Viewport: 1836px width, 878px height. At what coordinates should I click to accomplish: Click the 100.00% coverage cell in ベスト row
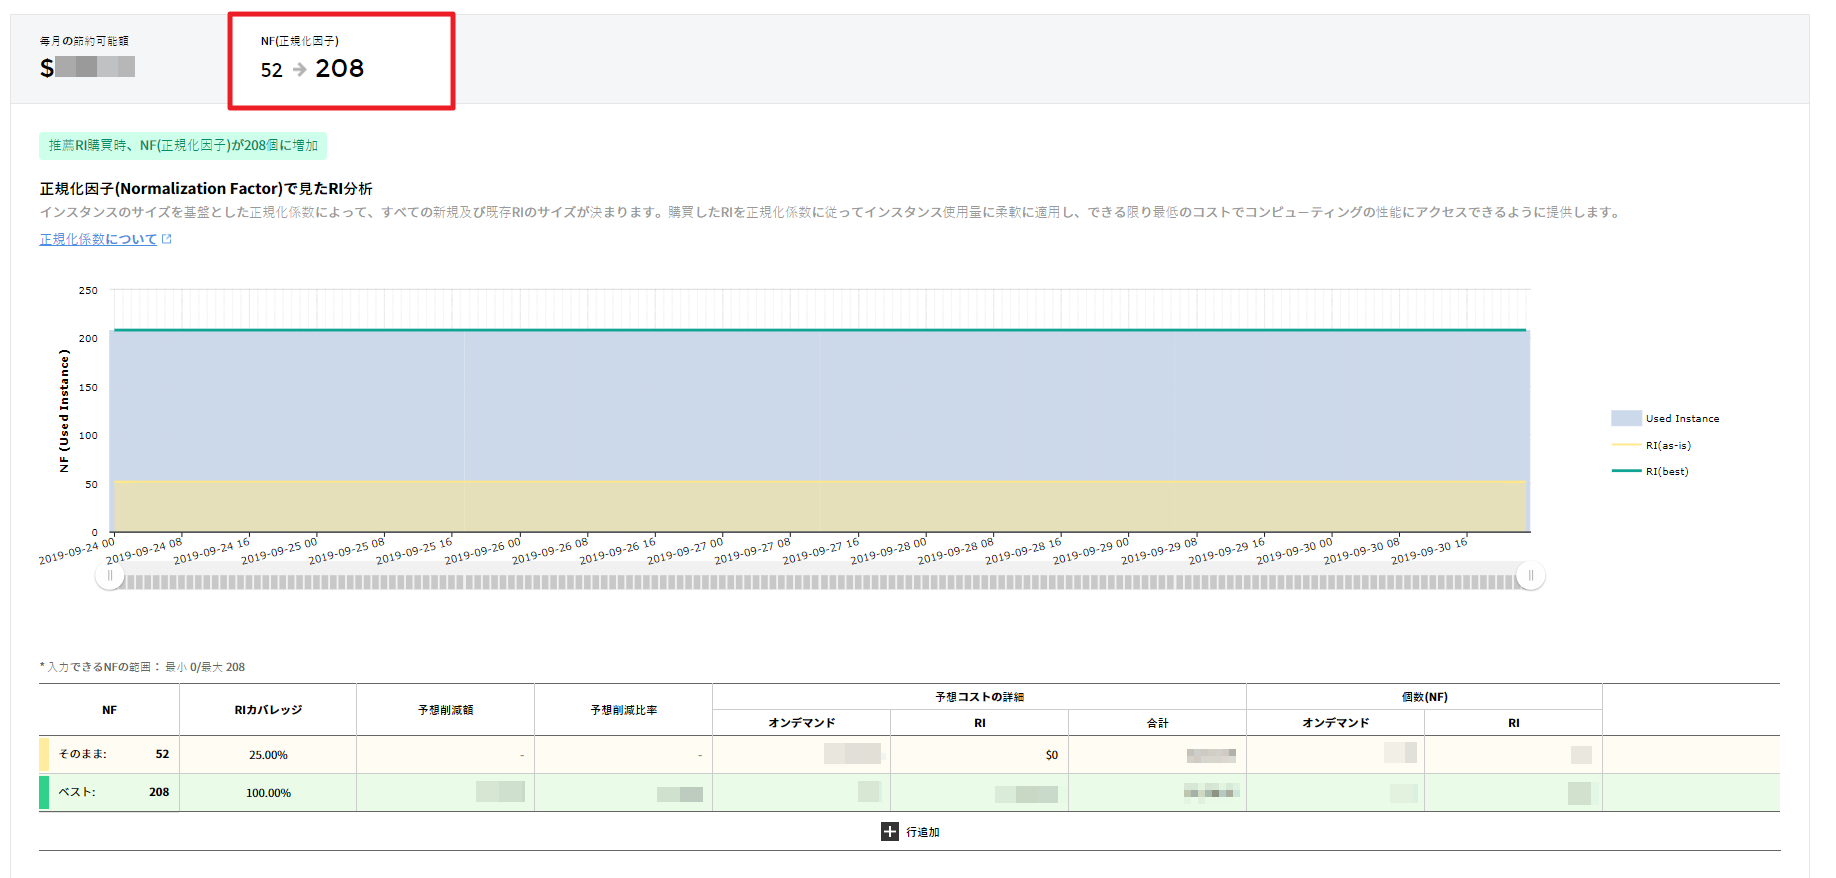pyautogui.click(x=268, y=793)
